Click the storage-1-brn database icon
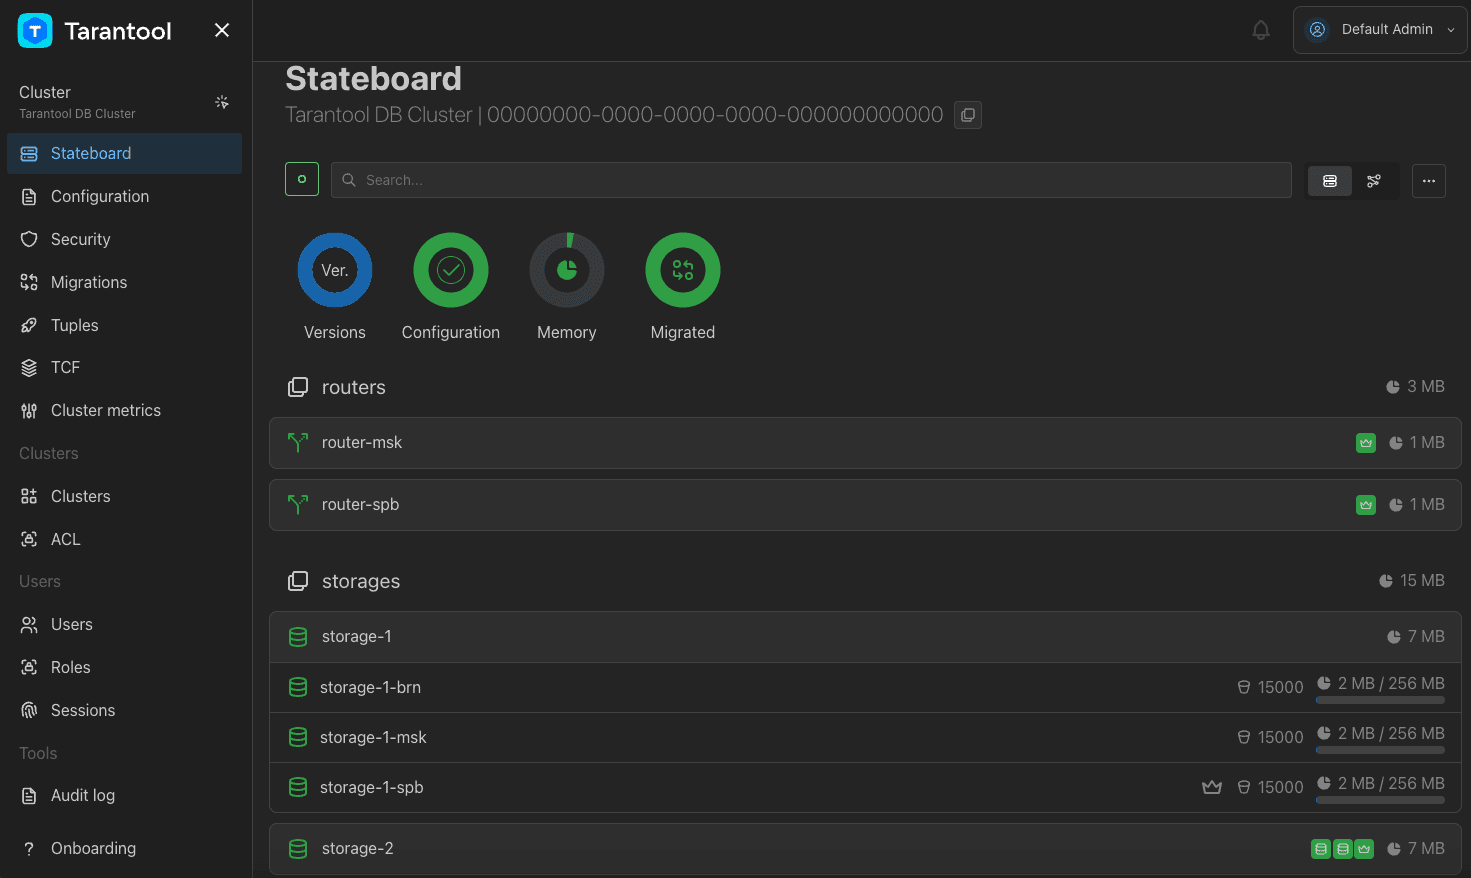The image size is (1471, 878). coord(298,687)
